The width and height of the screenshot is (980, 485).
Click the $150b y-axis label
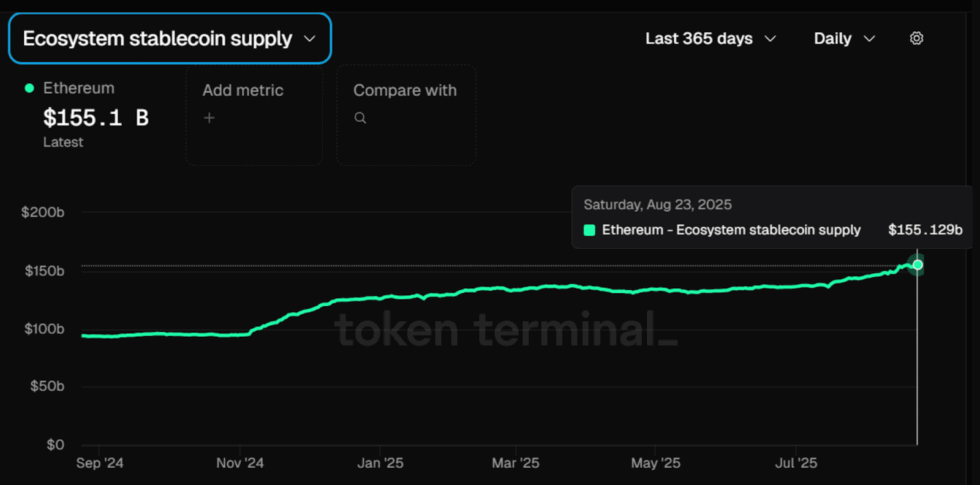[44, 271]
